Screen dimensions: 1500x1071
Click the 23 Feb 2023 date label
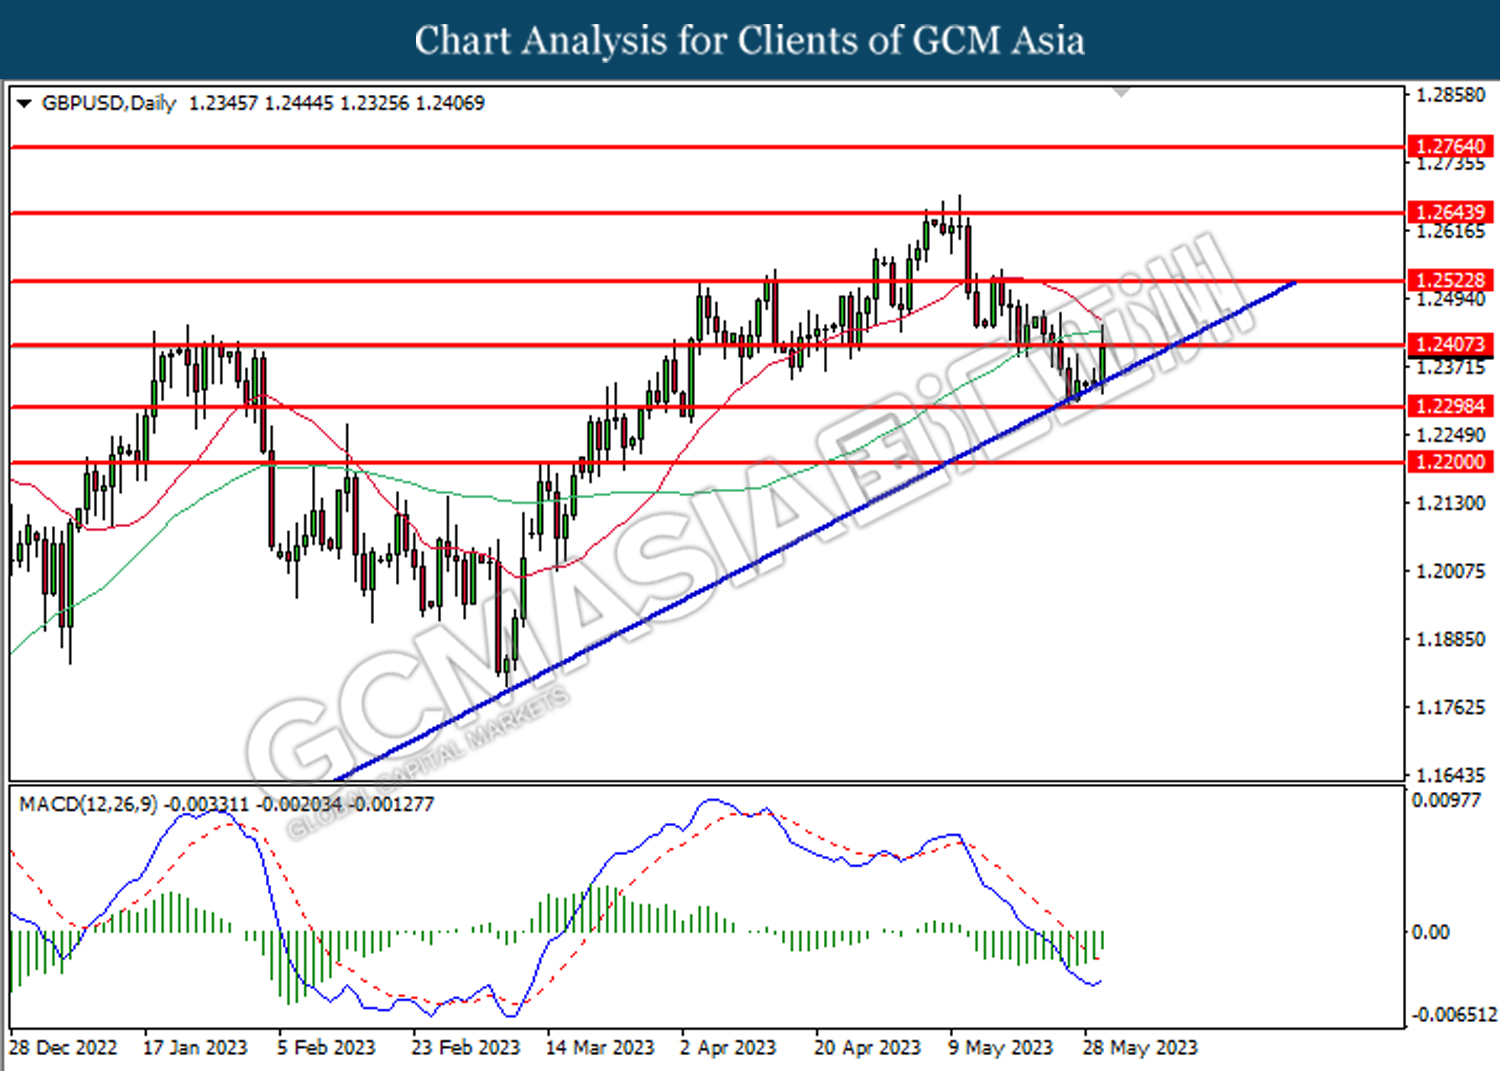466,1047
